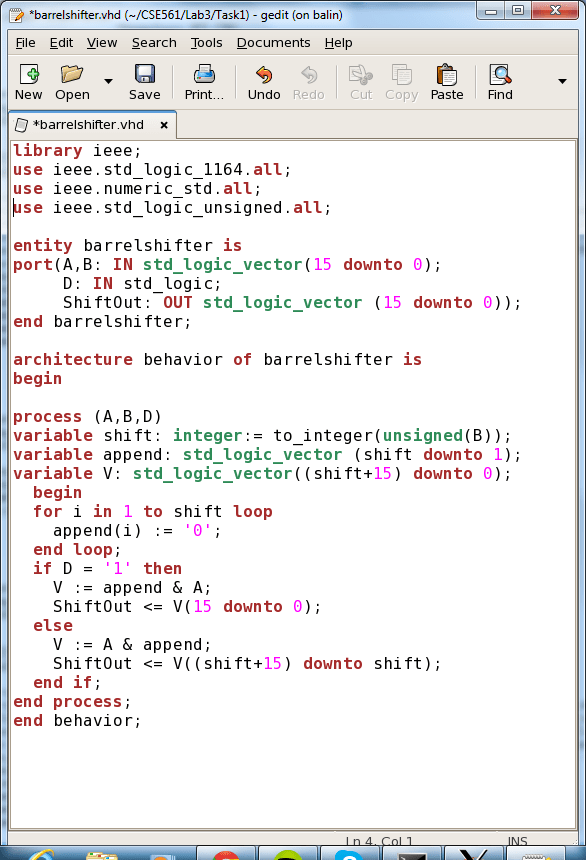Open the File menu
The height and width of the screenshot is (860, 586).
[25, 43]
